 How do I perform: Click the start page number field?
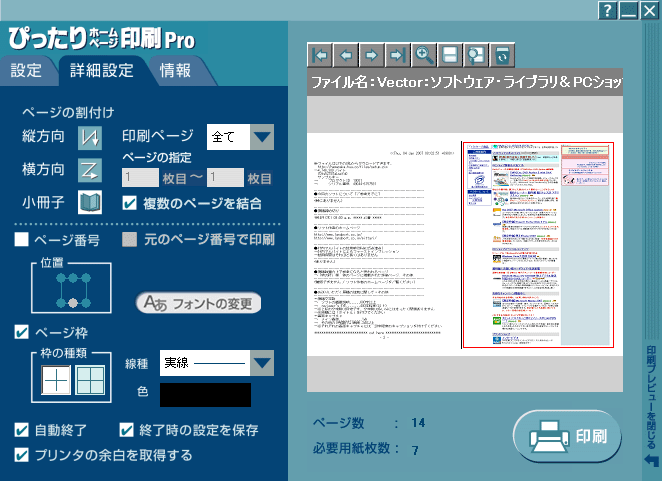[x=140, y=177]
